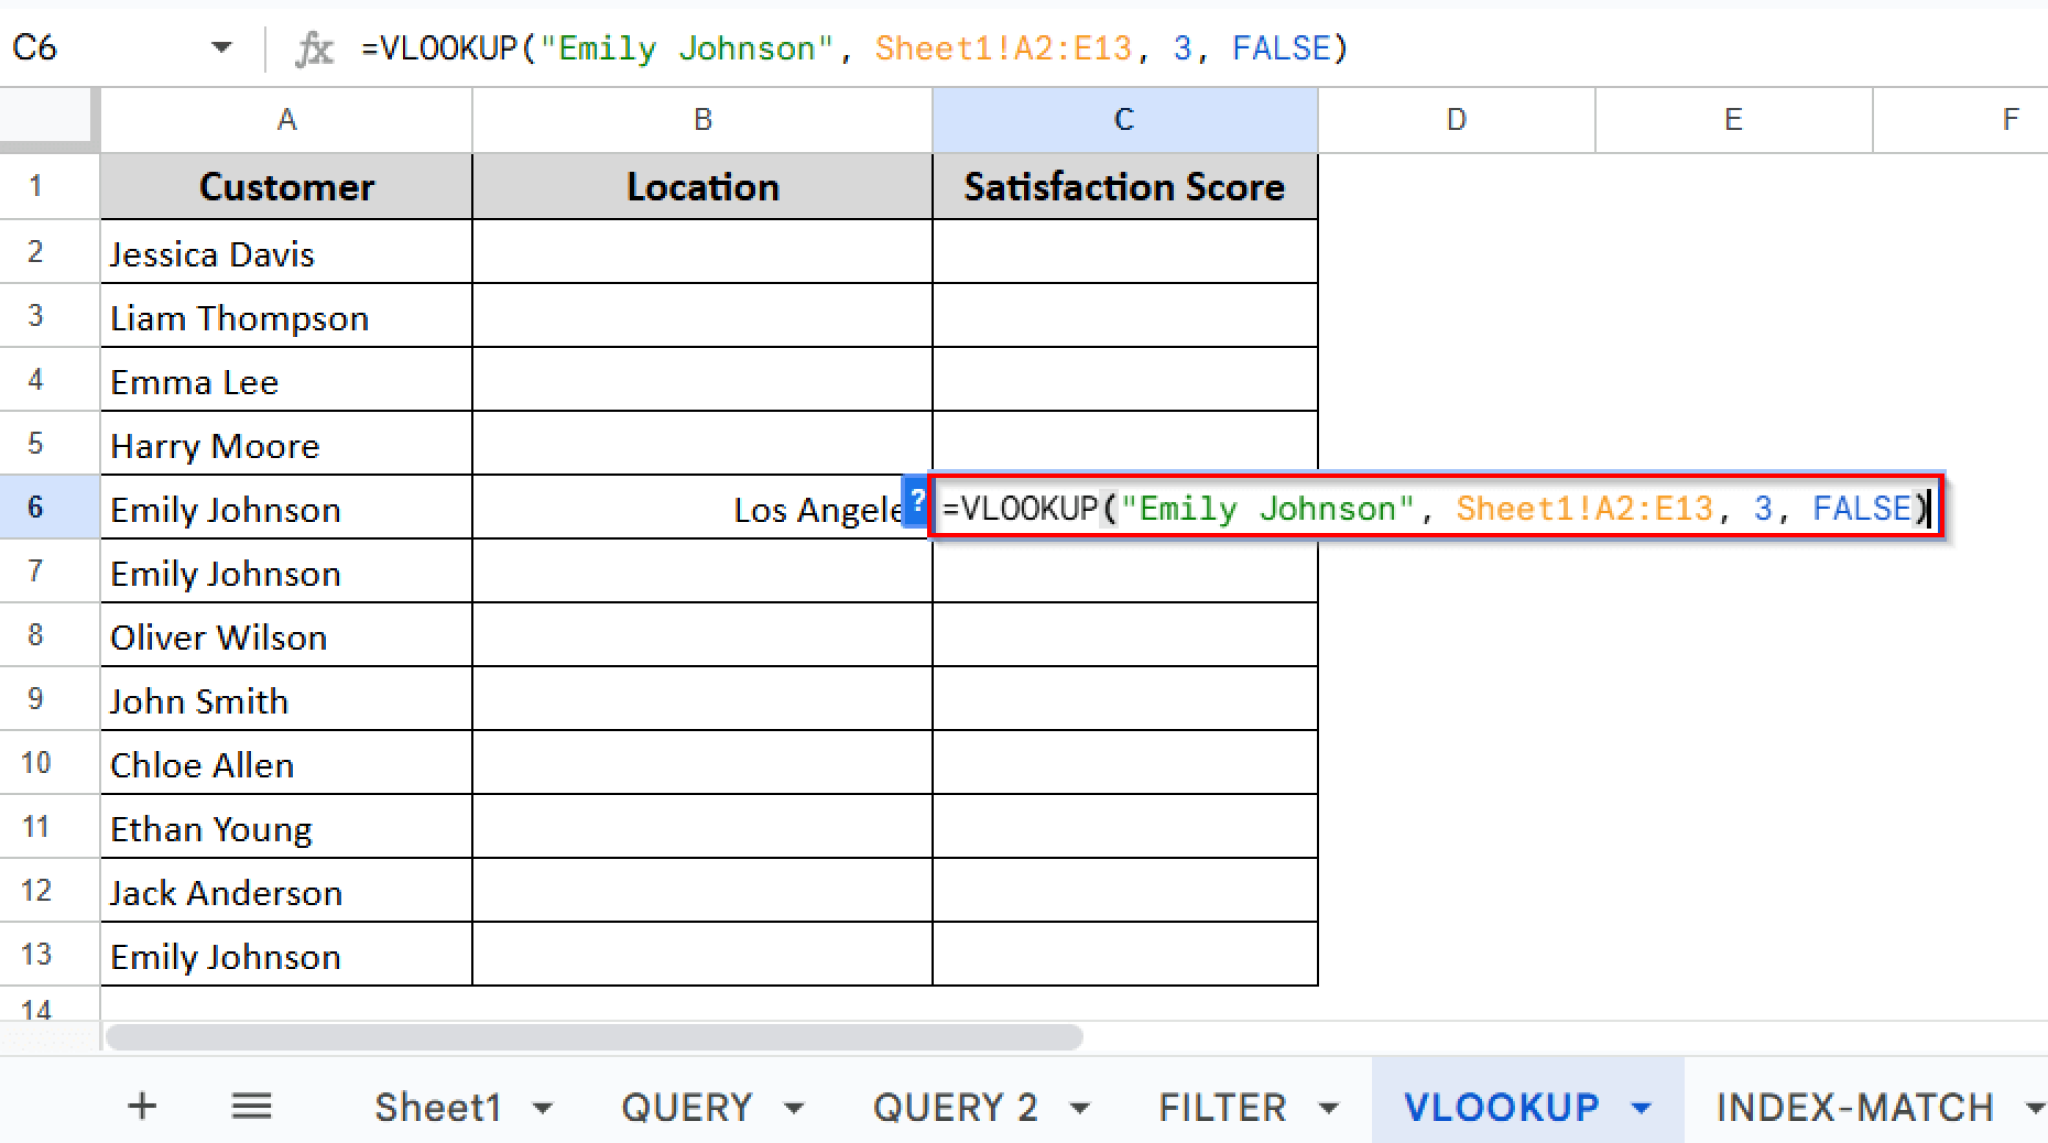Select column D header

[1456, 120]
